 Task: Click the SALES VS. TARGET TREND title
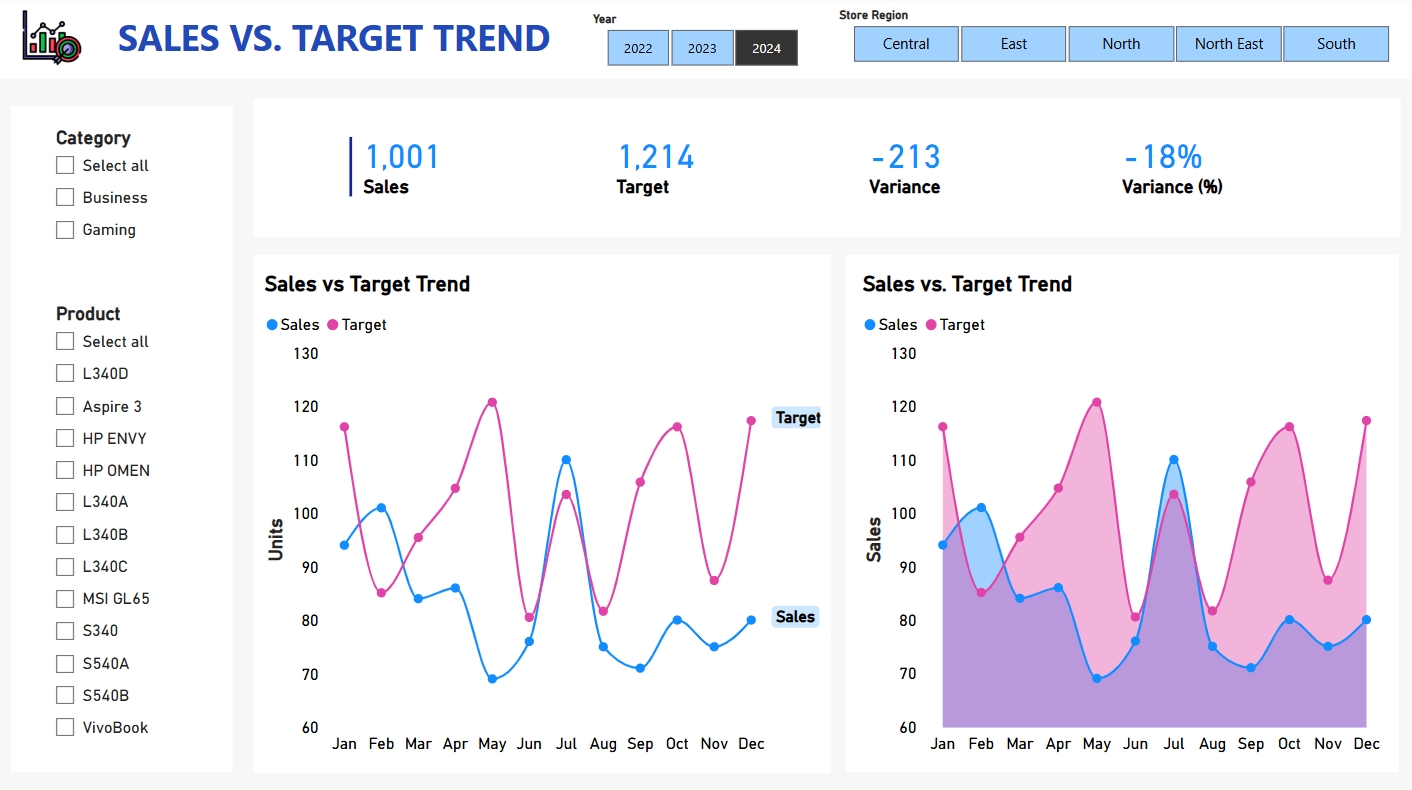click(x=334, y=38)
